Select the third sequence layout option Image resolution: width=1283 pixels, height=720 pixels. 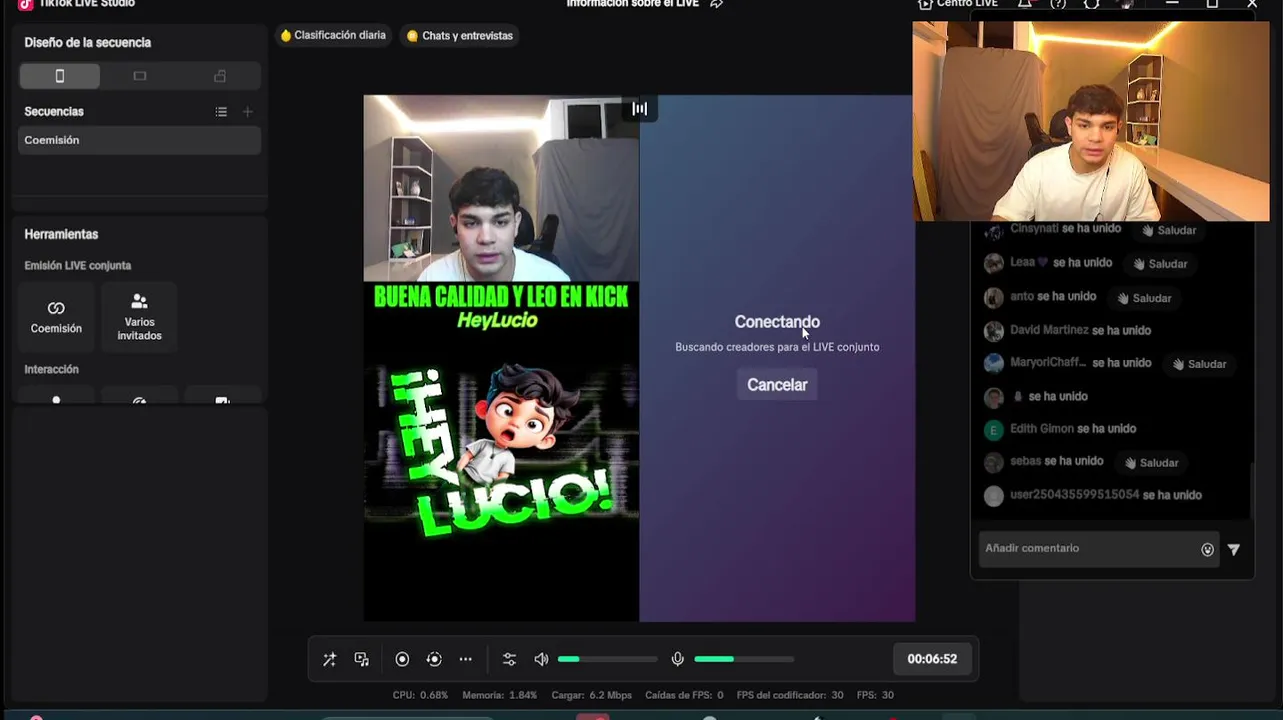pyautogui.click(x=220, y=76)
